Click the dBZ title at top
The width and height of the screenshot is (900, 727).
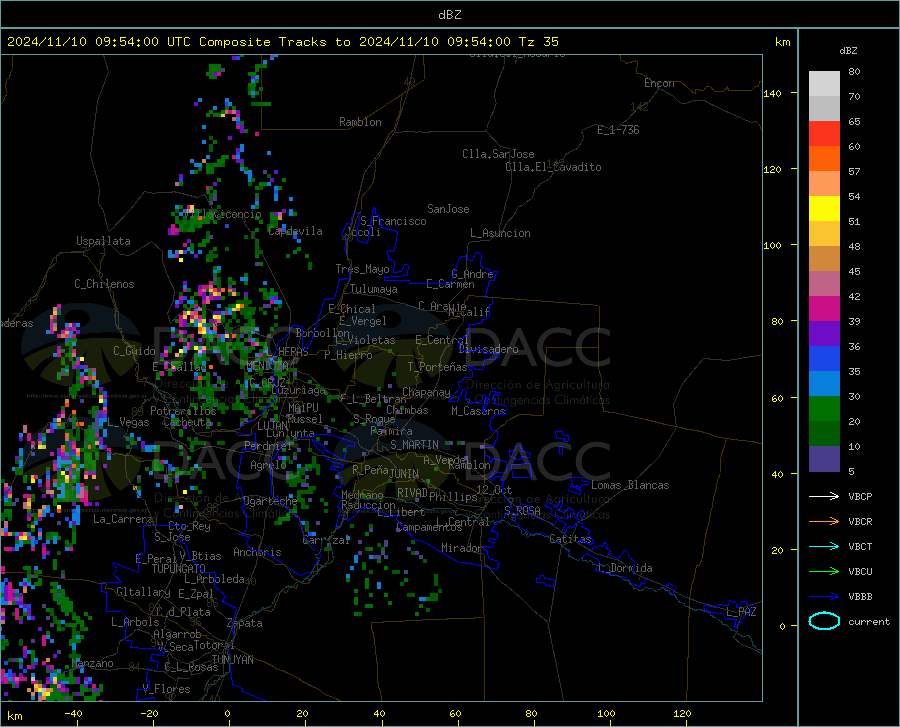(449, 15)
